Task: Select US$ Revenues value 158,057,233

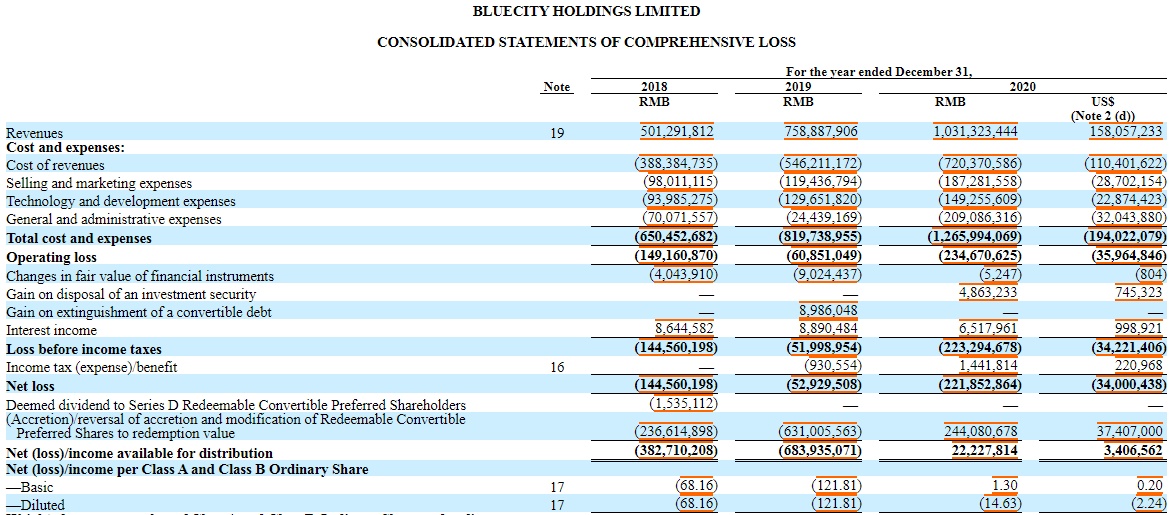Action: tap(1124, 133)
